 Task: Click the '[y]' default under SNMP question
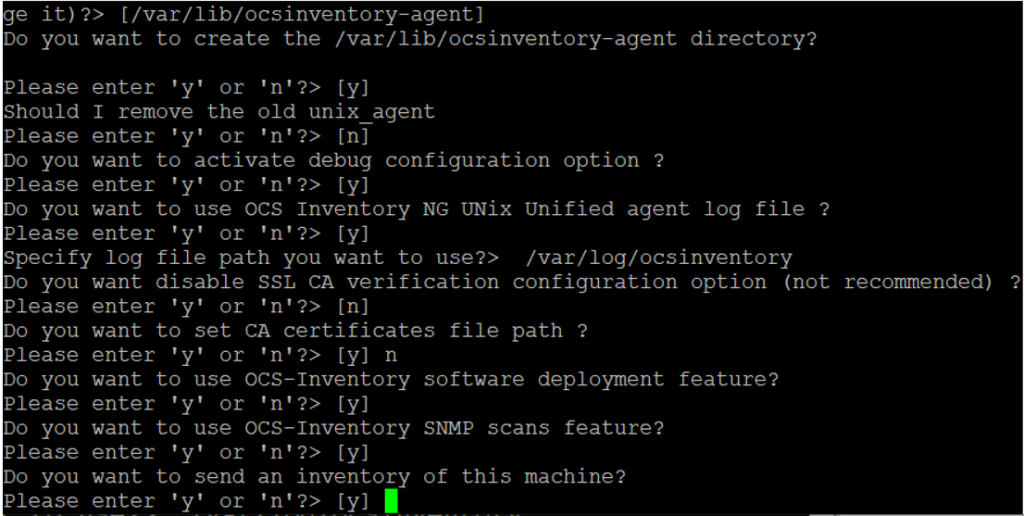click(353, 453)
